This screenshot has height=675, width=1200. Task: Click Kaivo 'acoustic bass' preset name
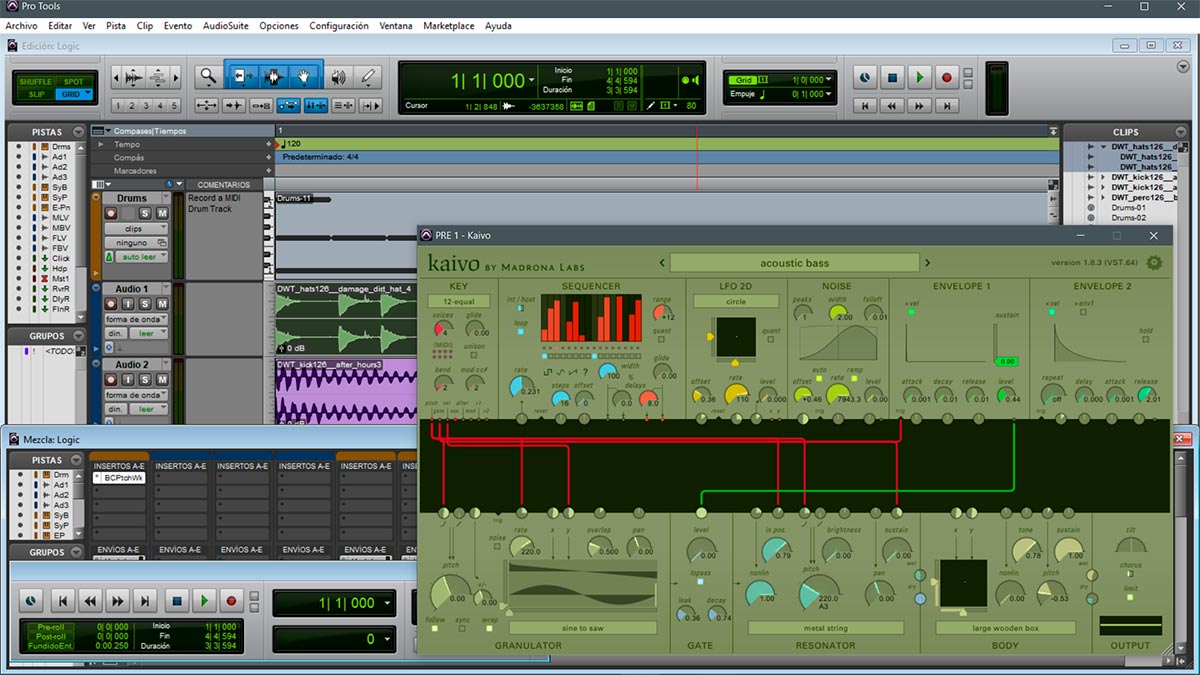(x=794, y=263)
